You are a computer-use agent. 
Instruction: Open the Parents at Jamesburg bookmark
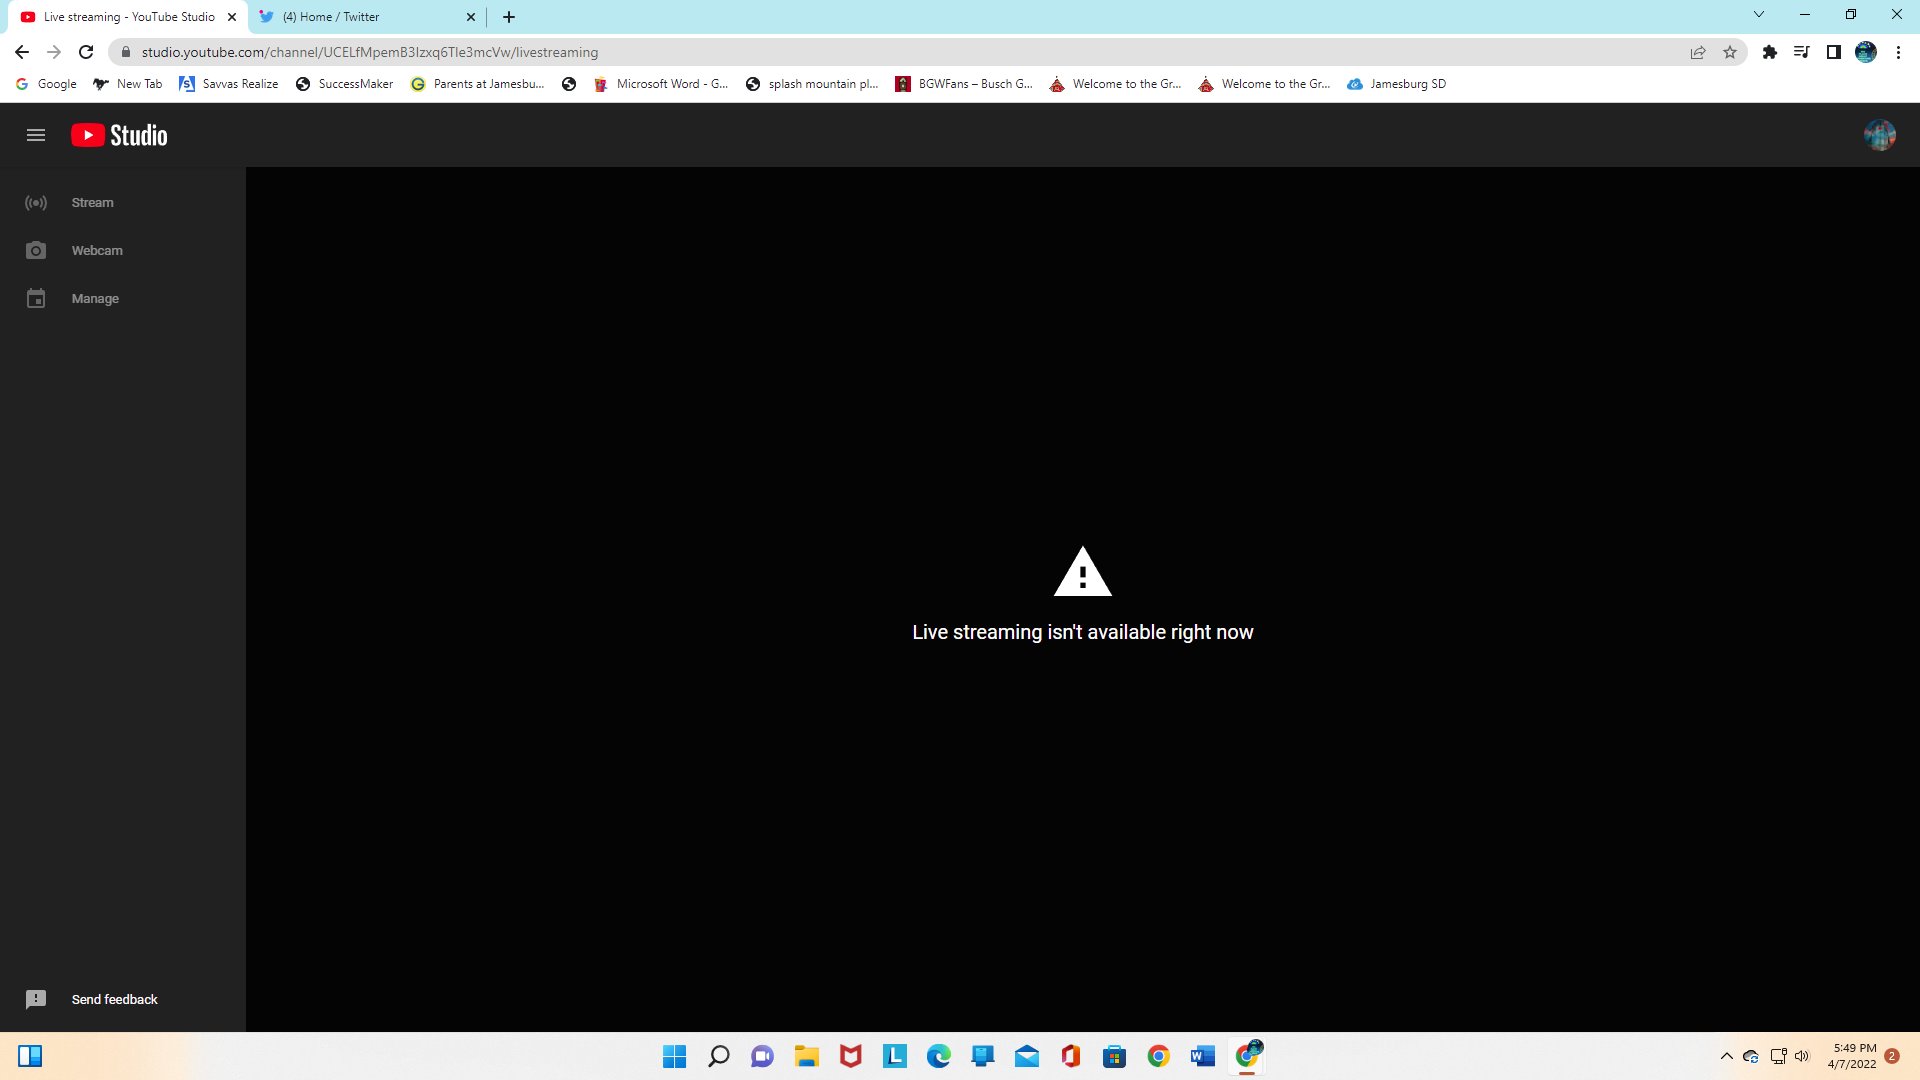coord(478,84)
